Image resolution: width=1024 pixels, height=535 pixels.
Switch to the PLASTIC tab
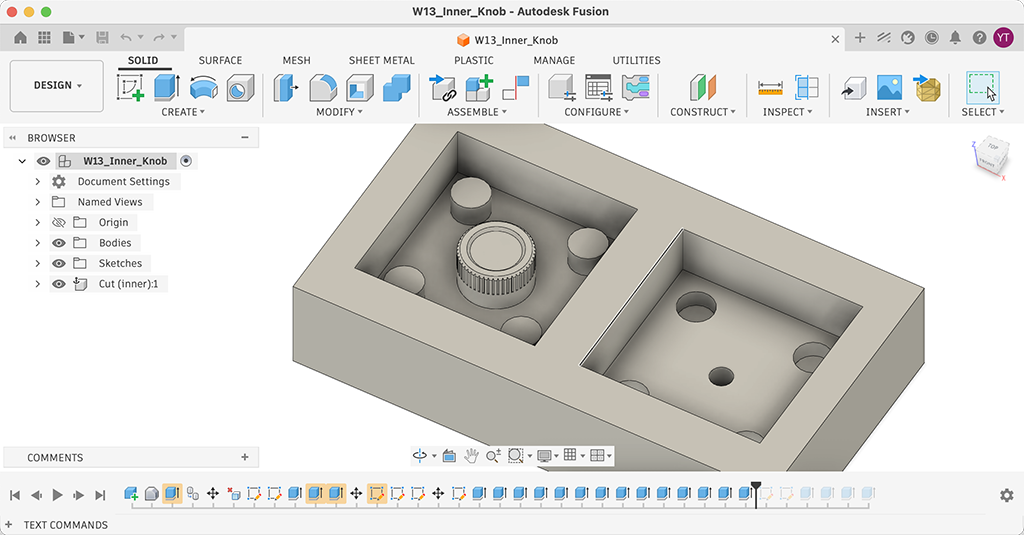click(473, 60)
